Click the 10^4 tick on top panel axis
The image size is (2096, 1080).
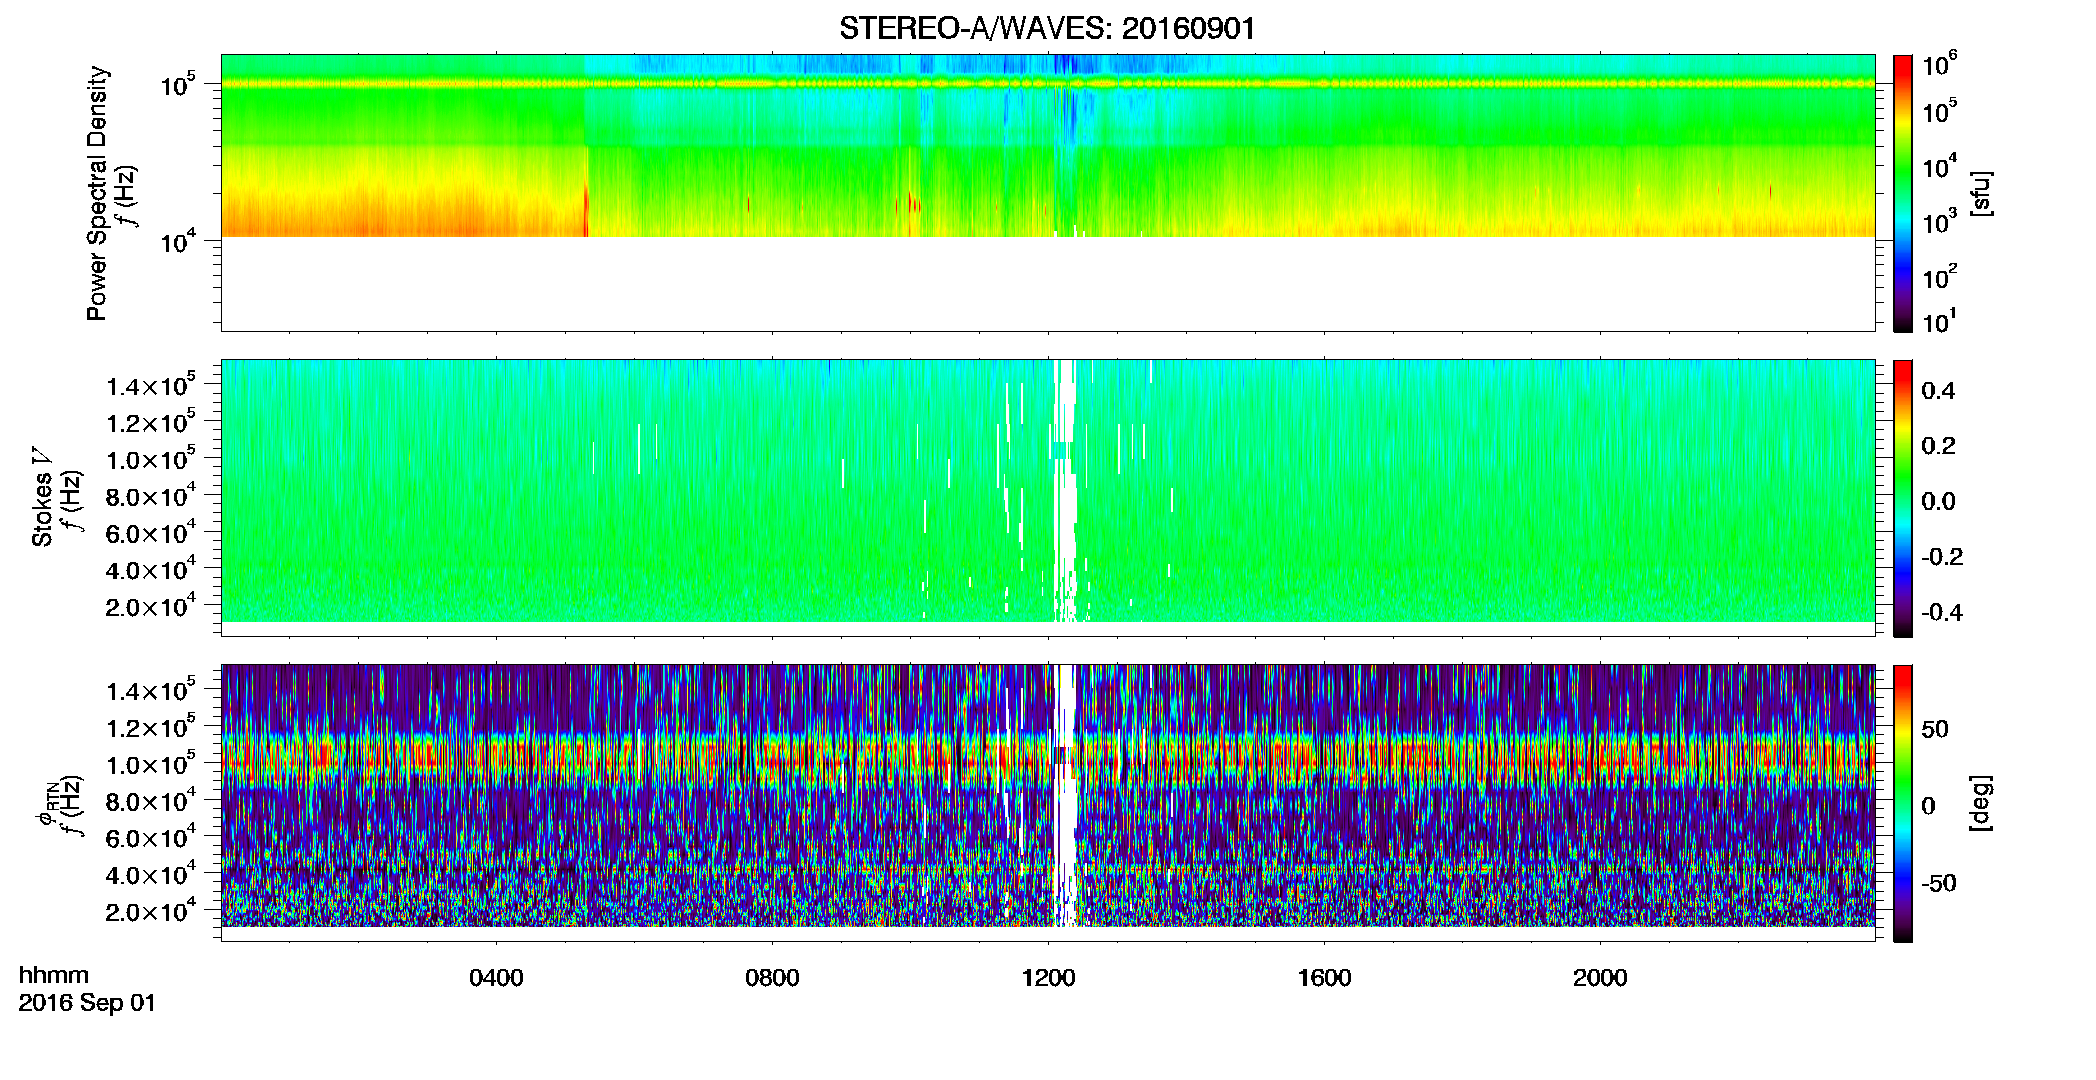(178, 241)
